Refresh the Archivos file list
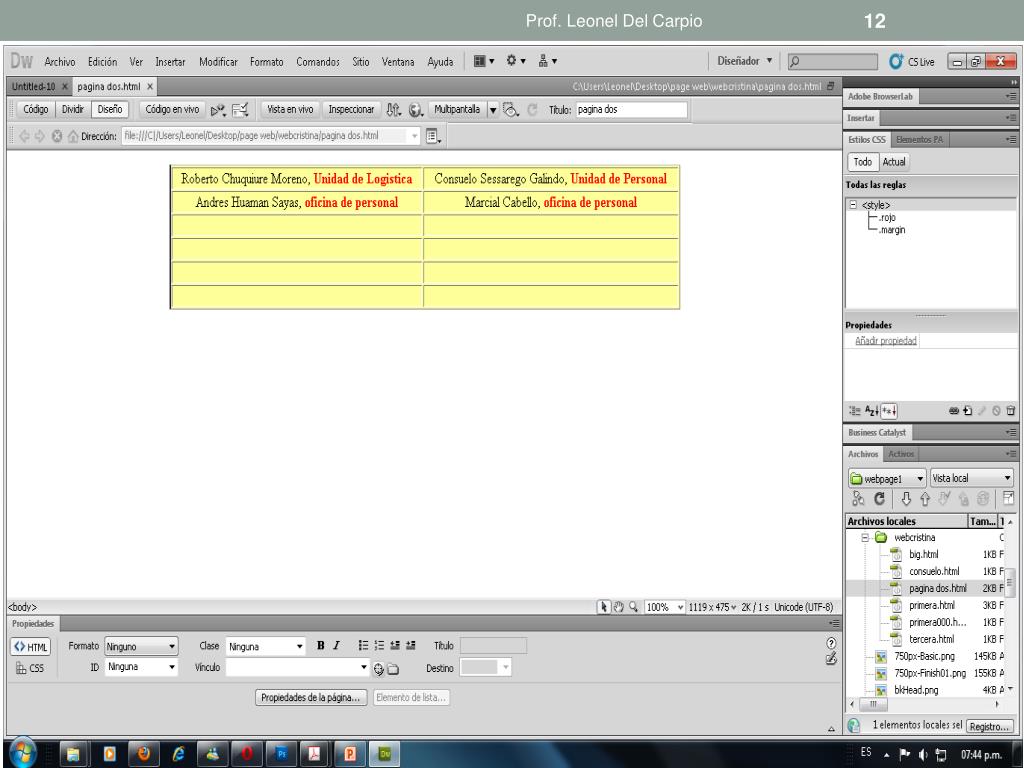The width and height of the screenshot is (1024, 768). (x=880, y=499)
